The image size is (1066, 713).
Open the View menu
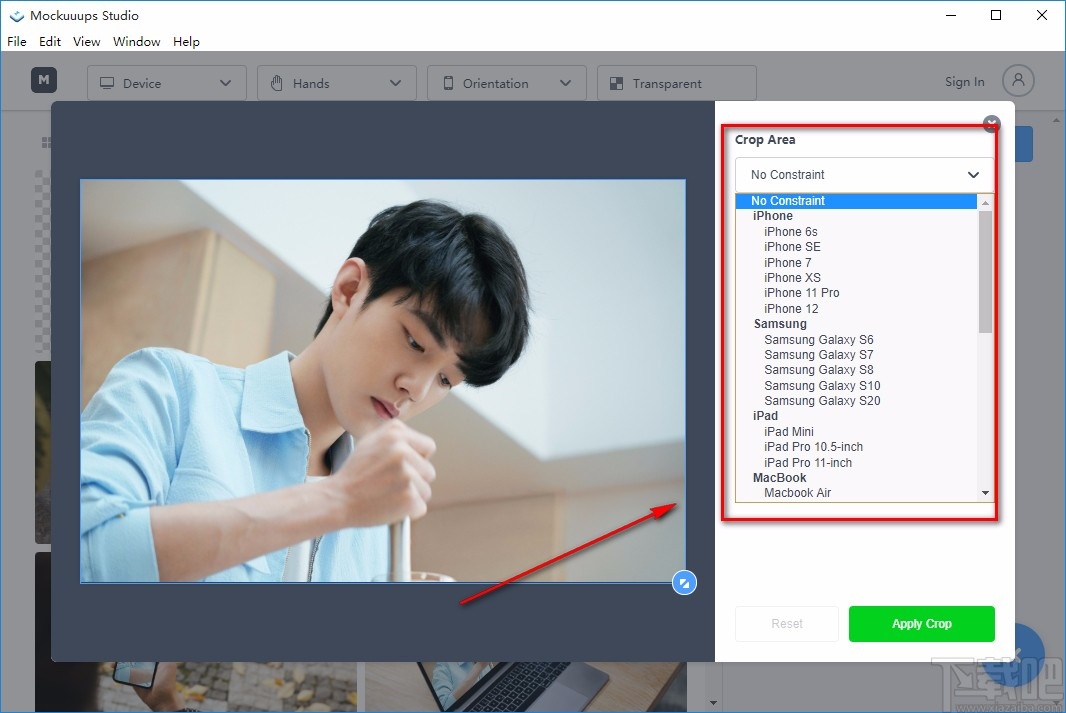coord(86,41)
